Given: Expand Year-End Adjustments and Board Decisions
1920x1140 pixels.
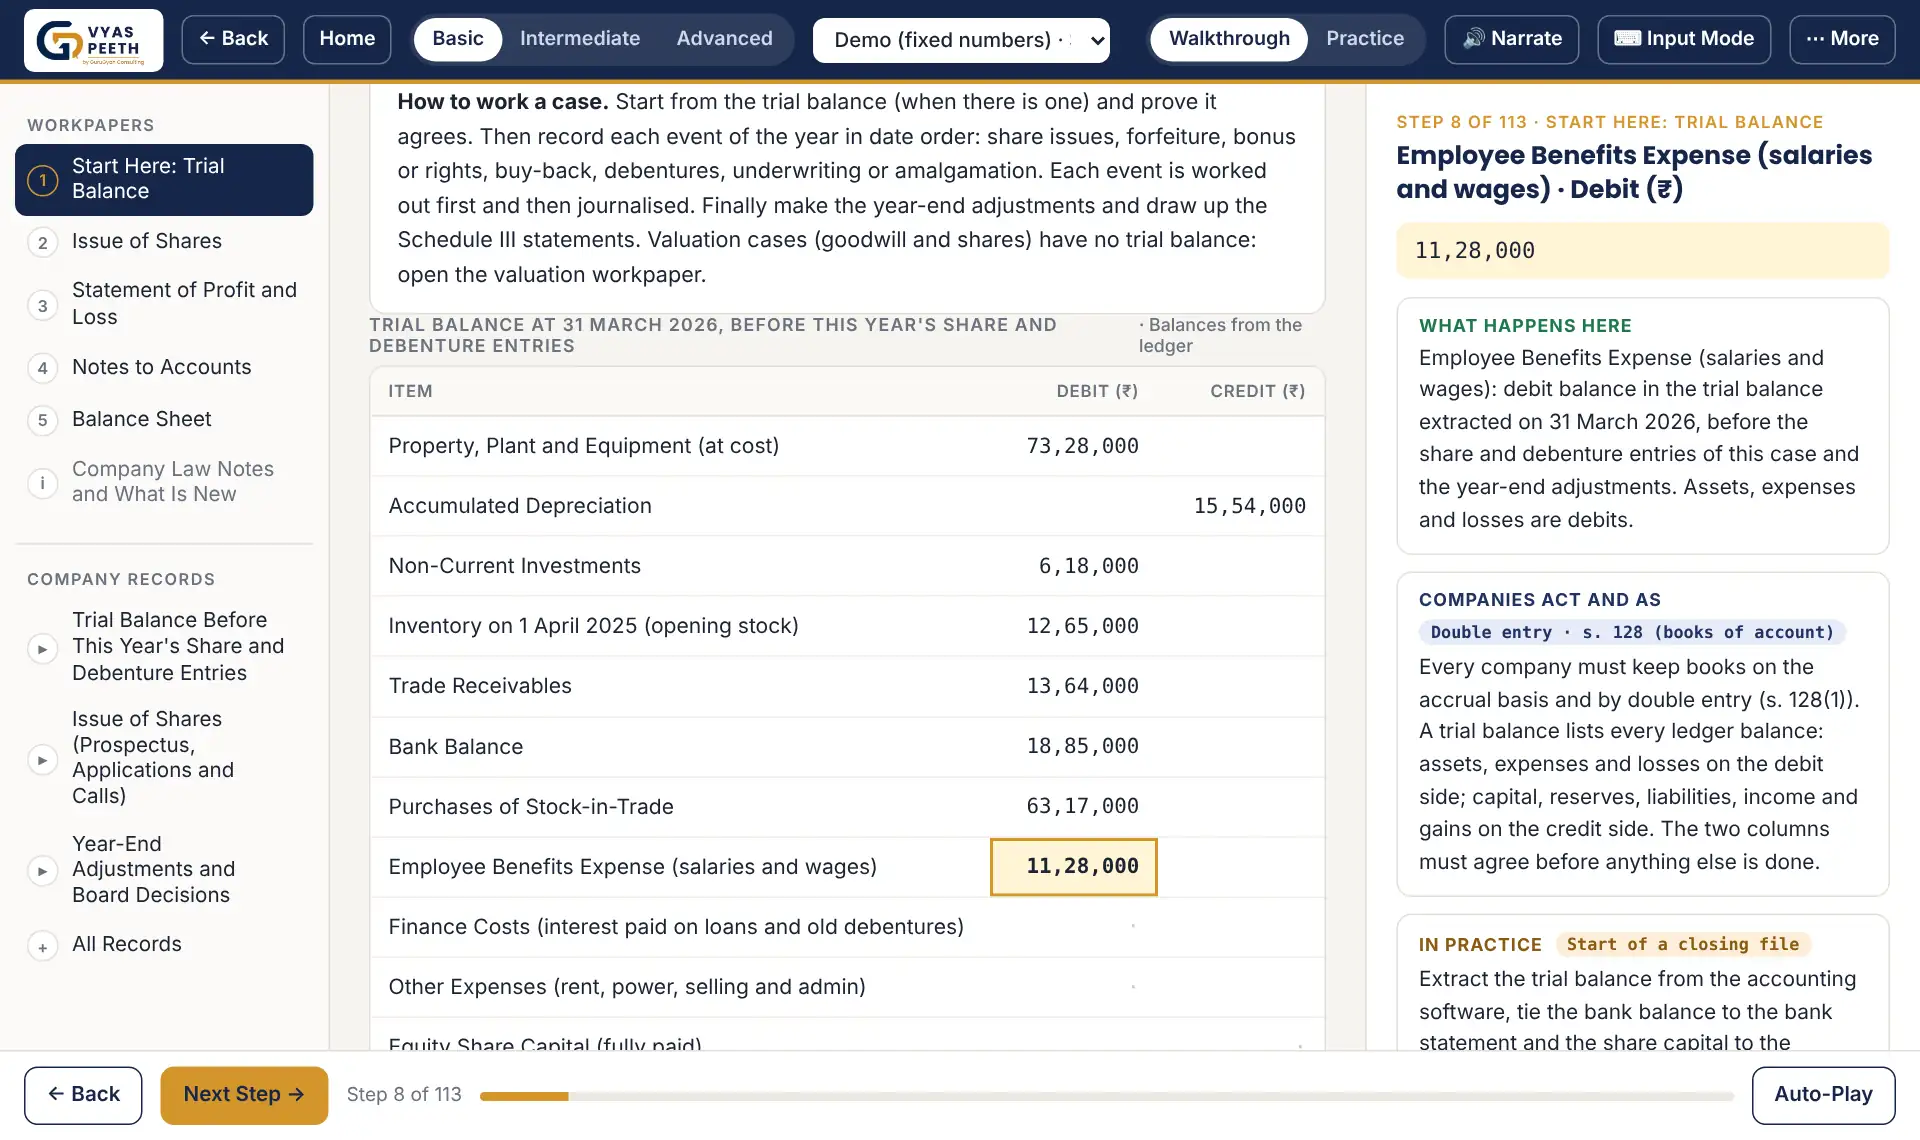Looking at the screenshot, I should tap(42, 871).
